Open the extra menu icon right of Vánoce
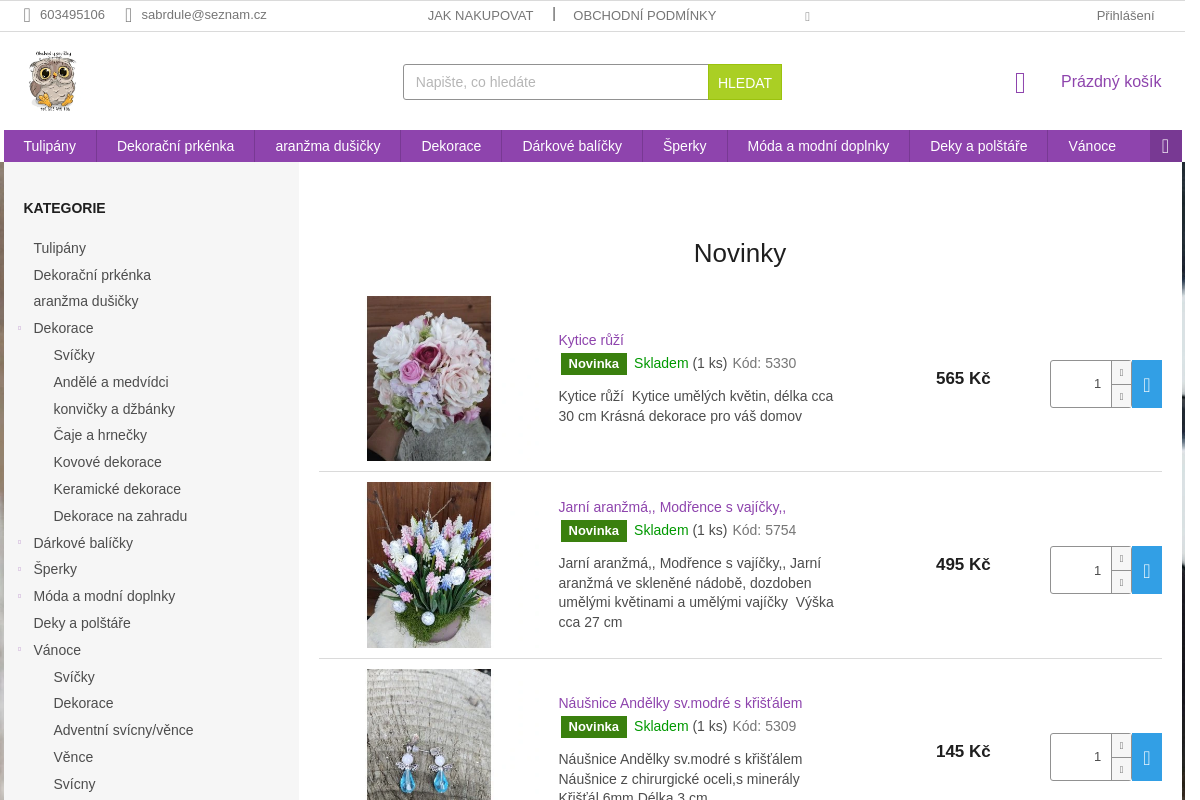The width and height of the screenshot is (1200, 800). tap(1165, 146)
